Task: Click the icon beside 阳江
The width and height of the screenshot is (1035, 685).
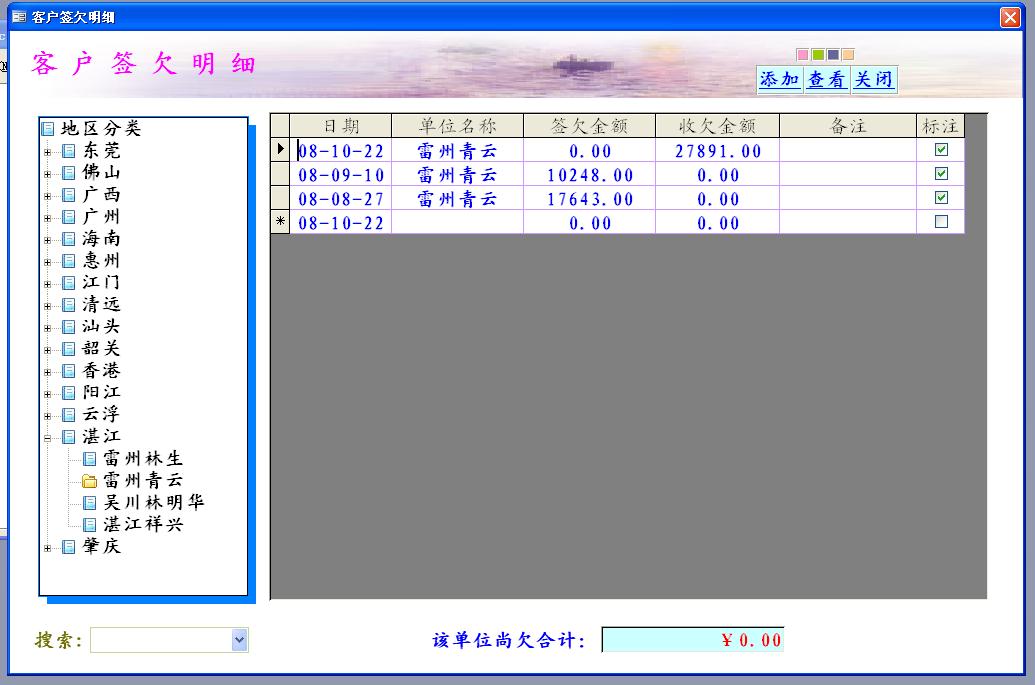Action: [x=69, y=393]
